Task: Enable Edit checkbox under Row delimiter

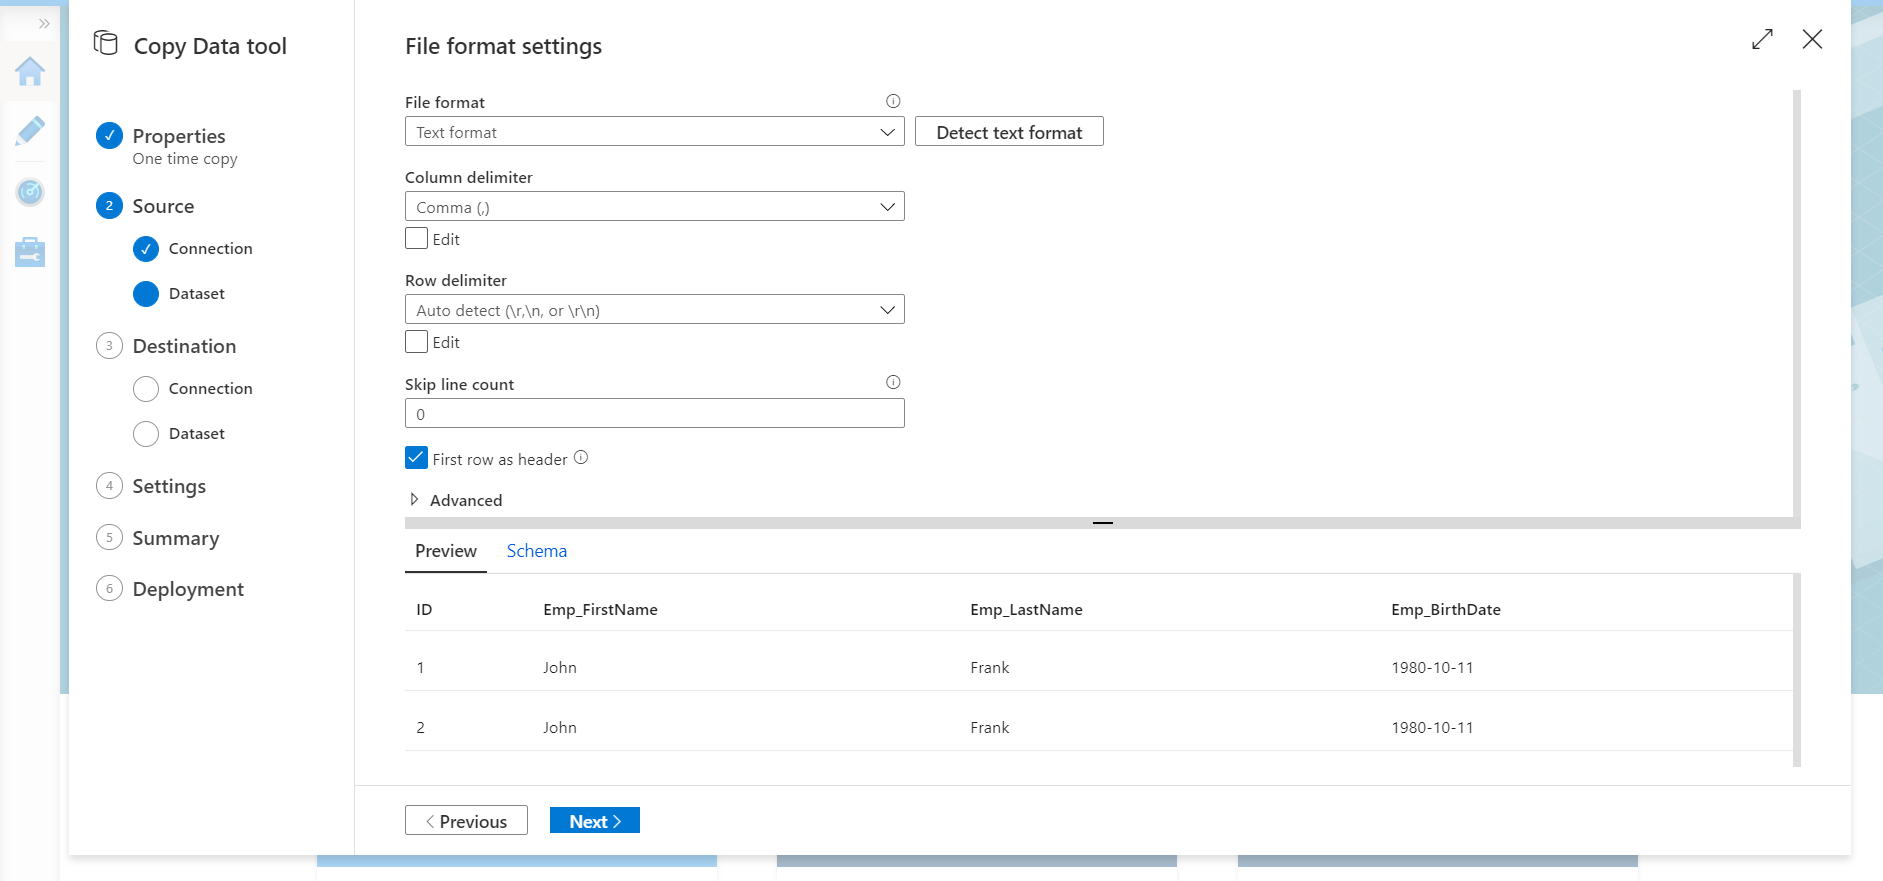Action: [x=417, y=341]
